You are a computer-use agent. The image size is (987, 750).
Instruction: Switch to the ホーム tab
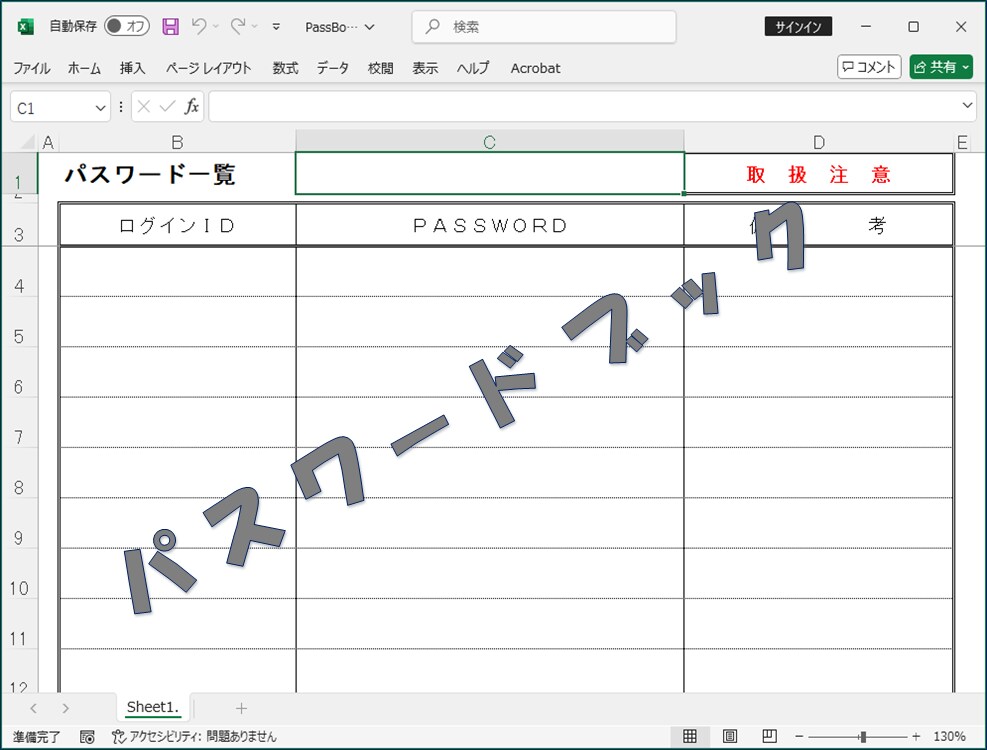point(84,68)
